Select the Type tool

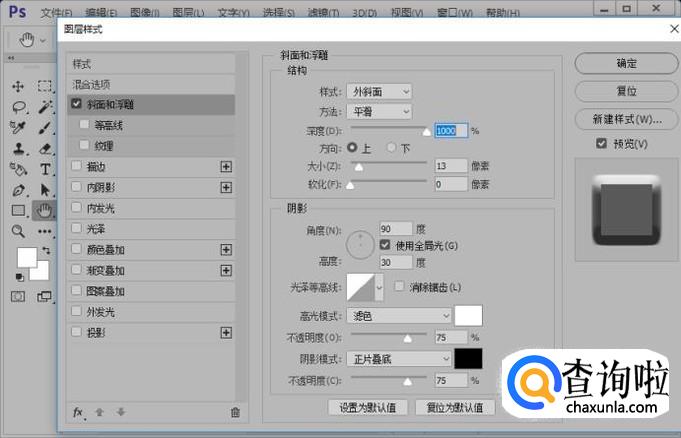(45, 169)
